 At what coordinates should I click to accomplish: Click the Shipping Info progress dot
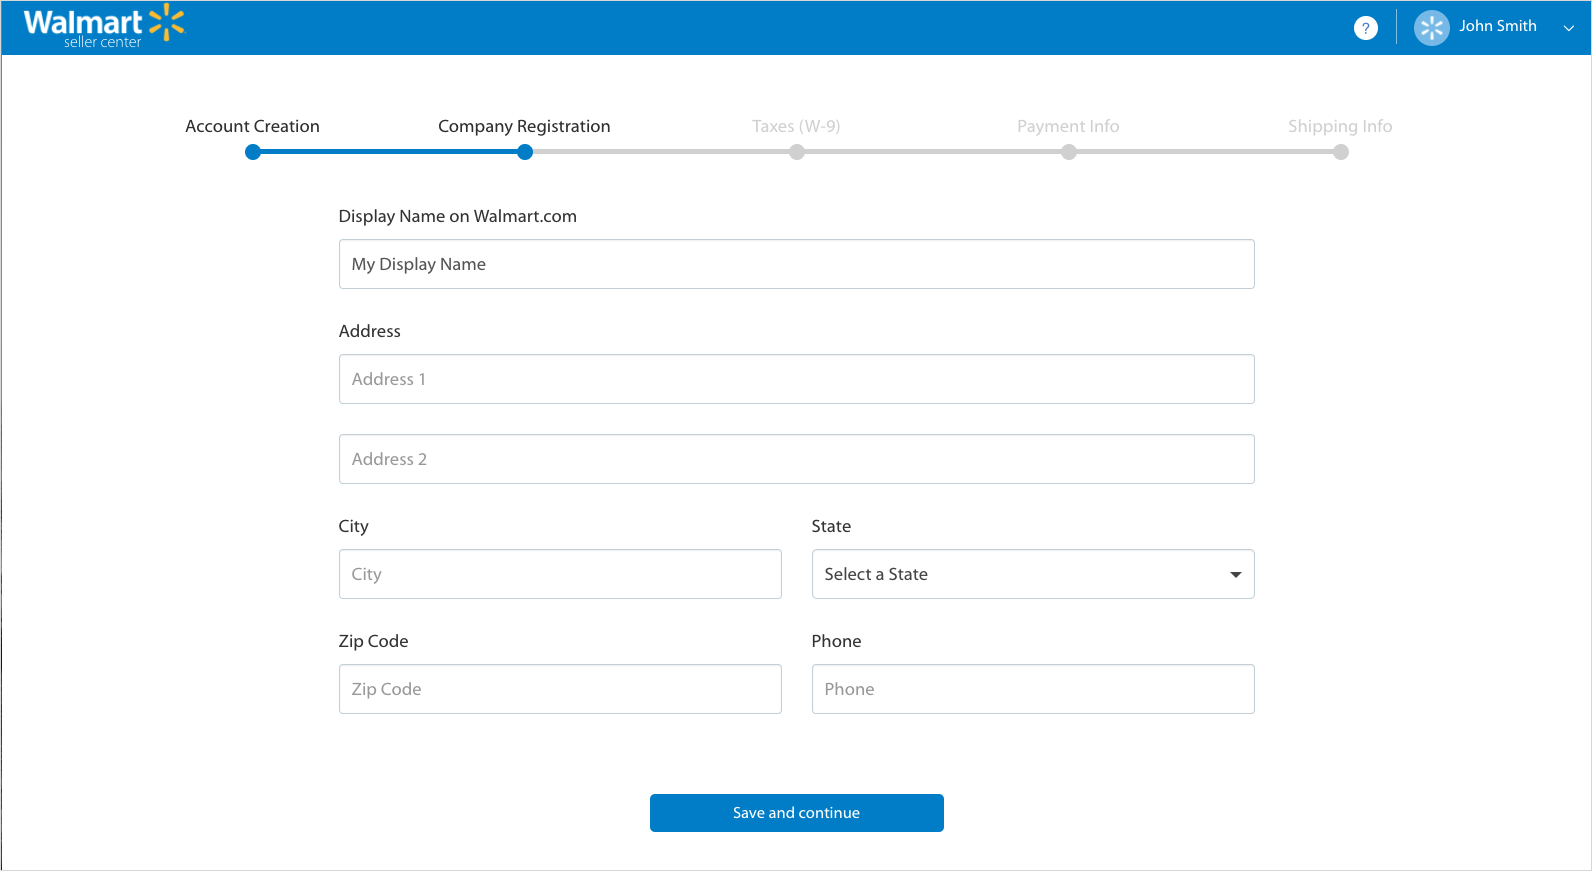1341,152
